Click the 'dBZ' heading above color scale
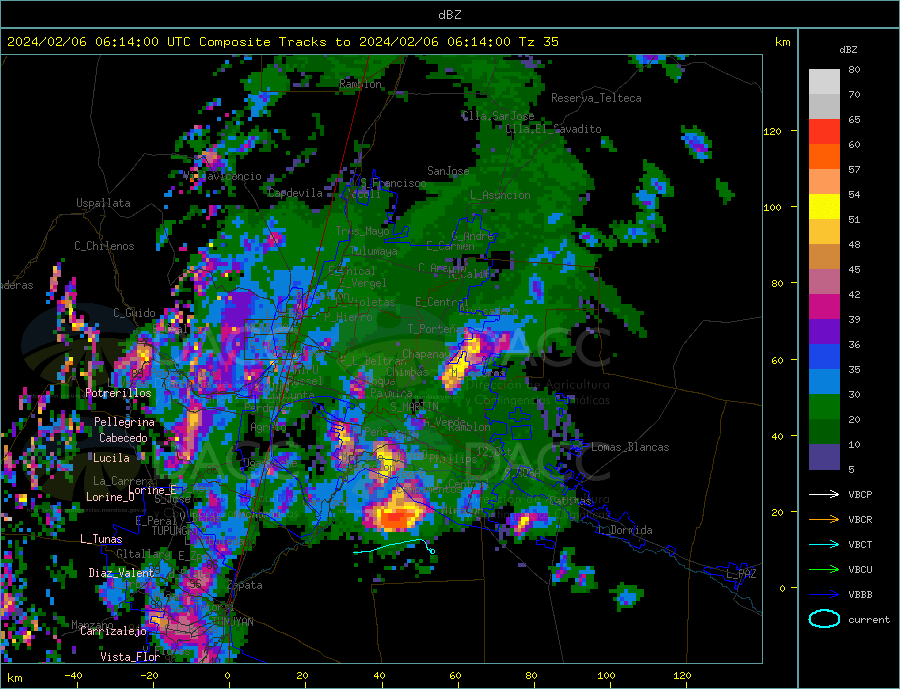Viewport: 900px width, 689px height. point(848,50)
